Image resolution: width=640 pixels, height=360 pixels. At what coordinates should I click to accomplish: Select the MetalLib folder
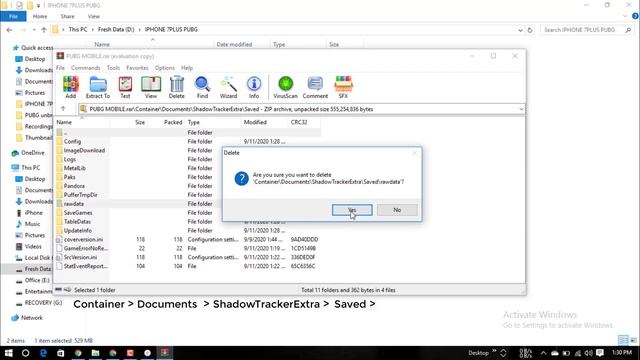click(75, 168)
